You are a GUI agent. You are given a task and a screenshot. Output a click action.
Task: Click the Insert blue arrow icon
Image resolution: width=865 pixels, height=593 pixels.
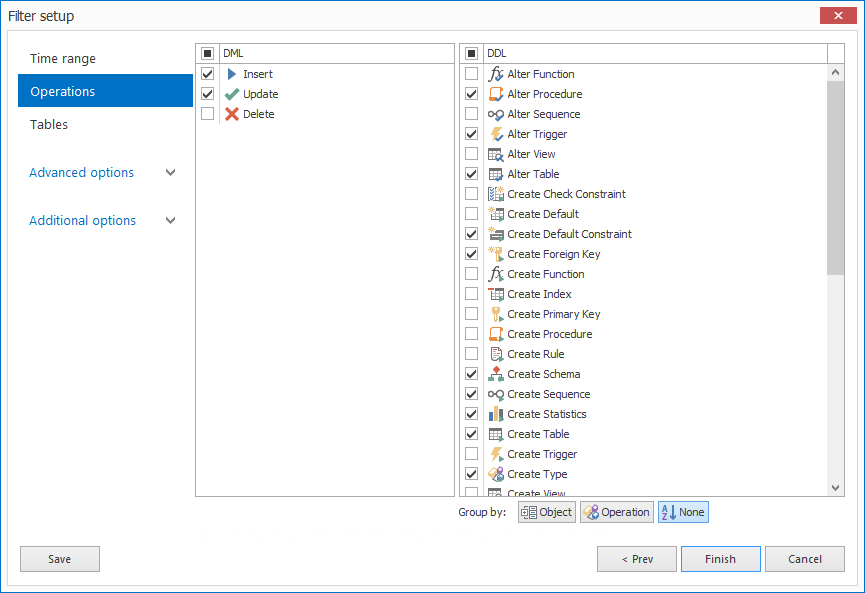click(x=232, y=74)
